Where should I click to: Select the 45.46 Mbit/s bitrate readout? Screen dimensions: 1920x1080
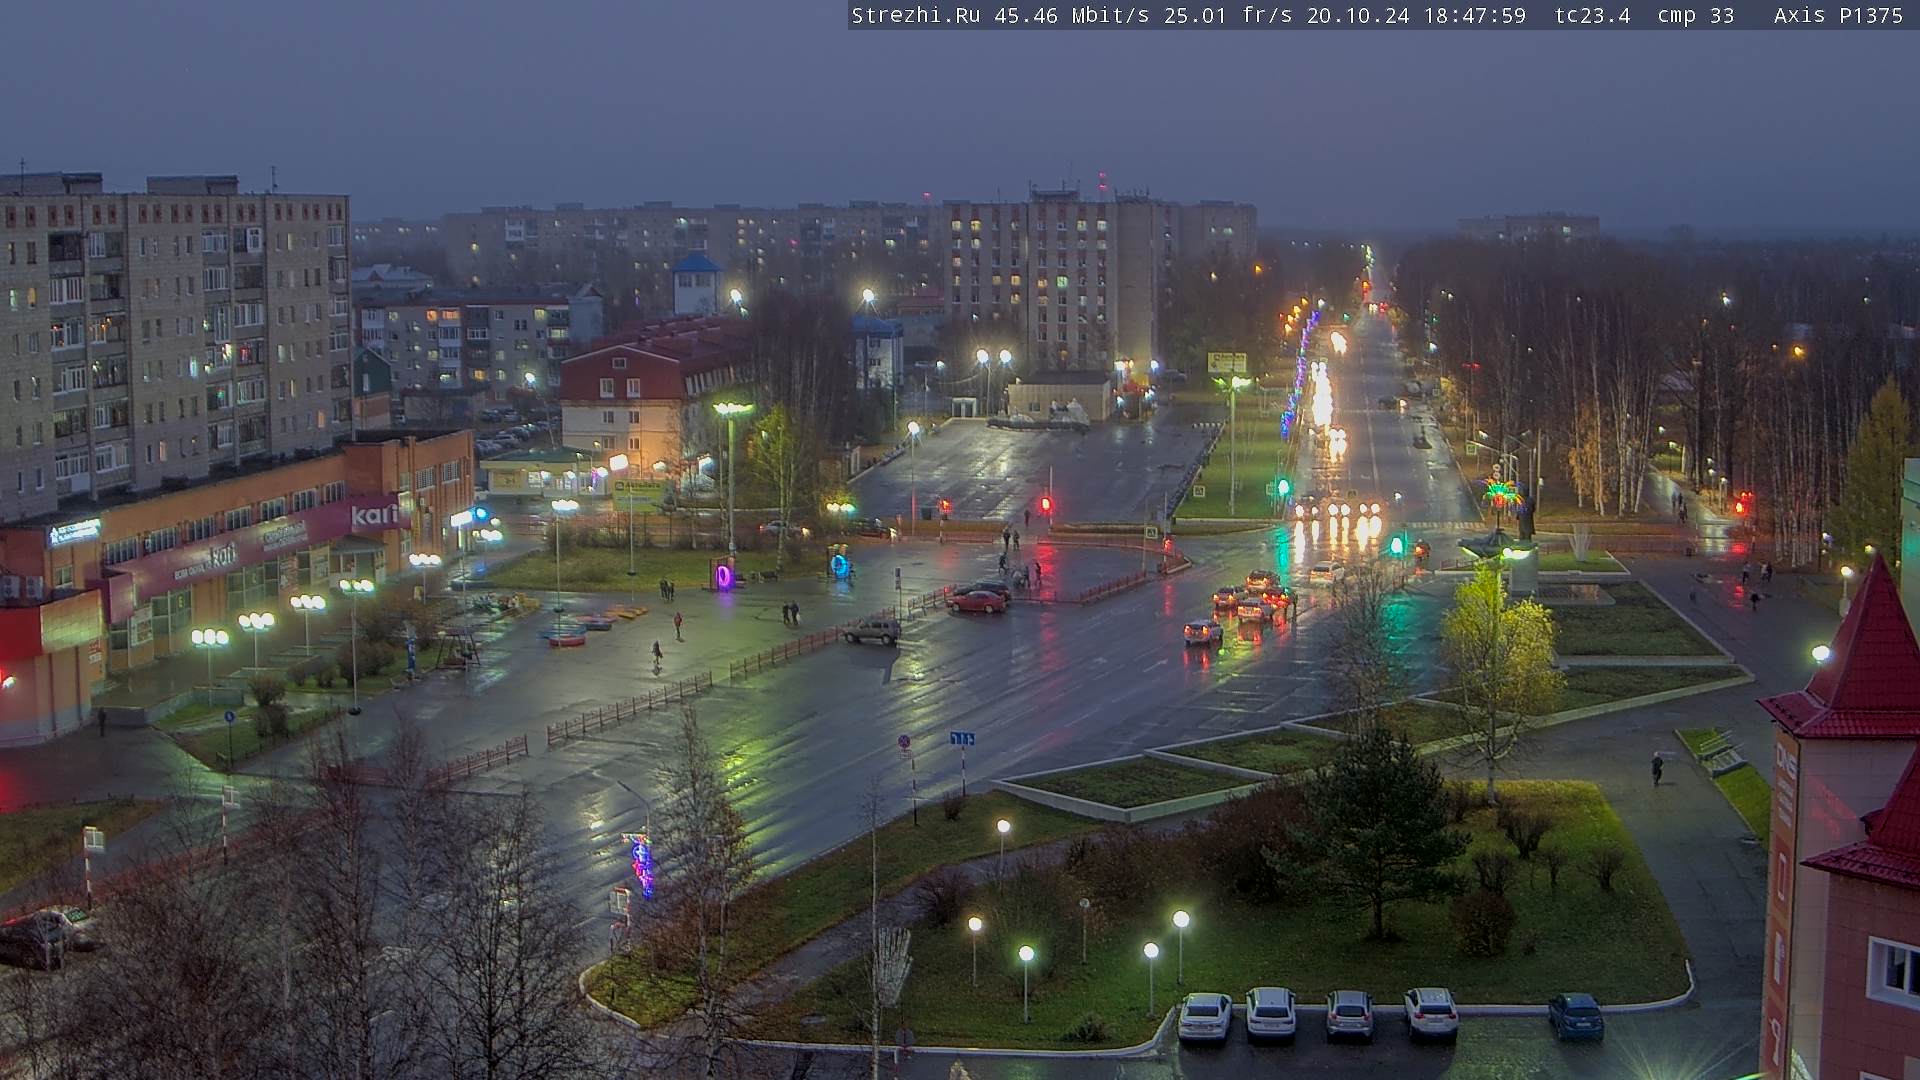point(1072,15)
